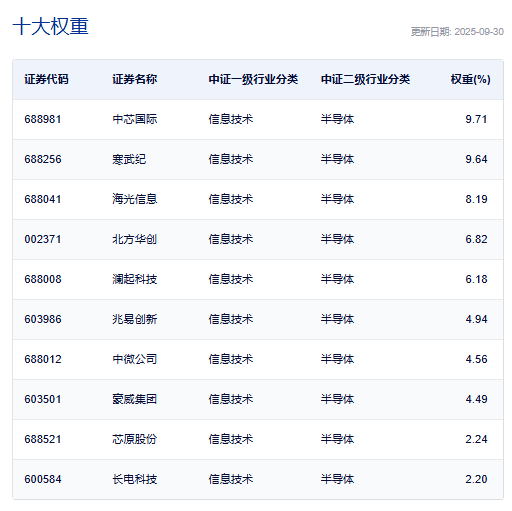Click weight value 9.71 for 中芯国际

coord(476,119)
